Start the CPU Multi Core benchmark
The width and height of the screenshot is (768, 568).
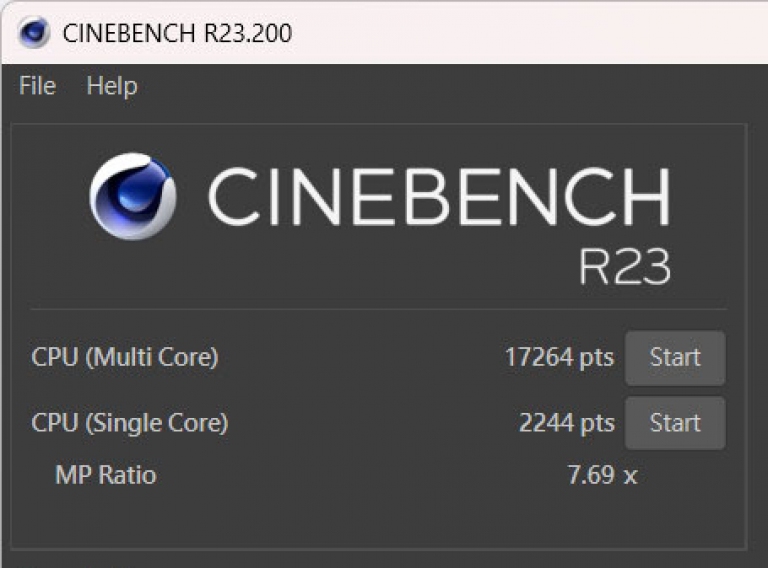pos(675,357)
